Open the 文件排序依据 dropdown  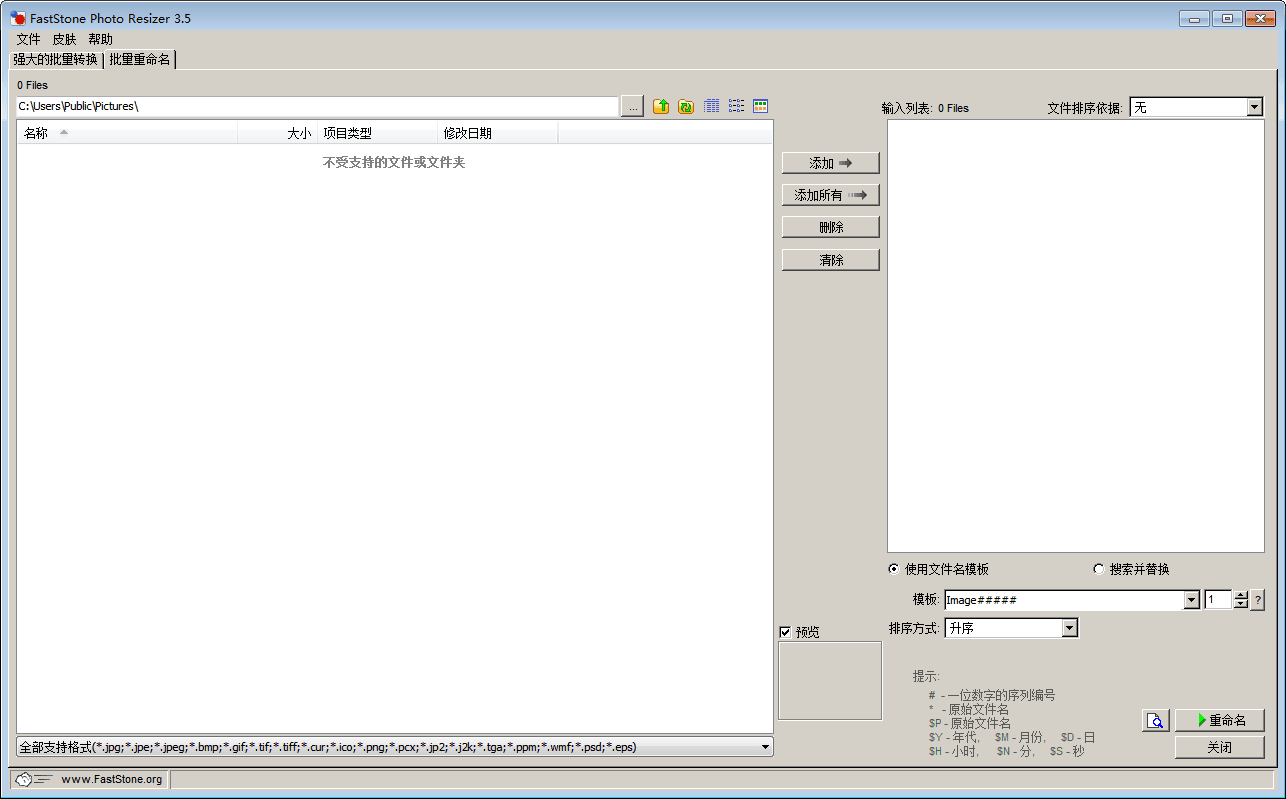[x=1255, y=107]
